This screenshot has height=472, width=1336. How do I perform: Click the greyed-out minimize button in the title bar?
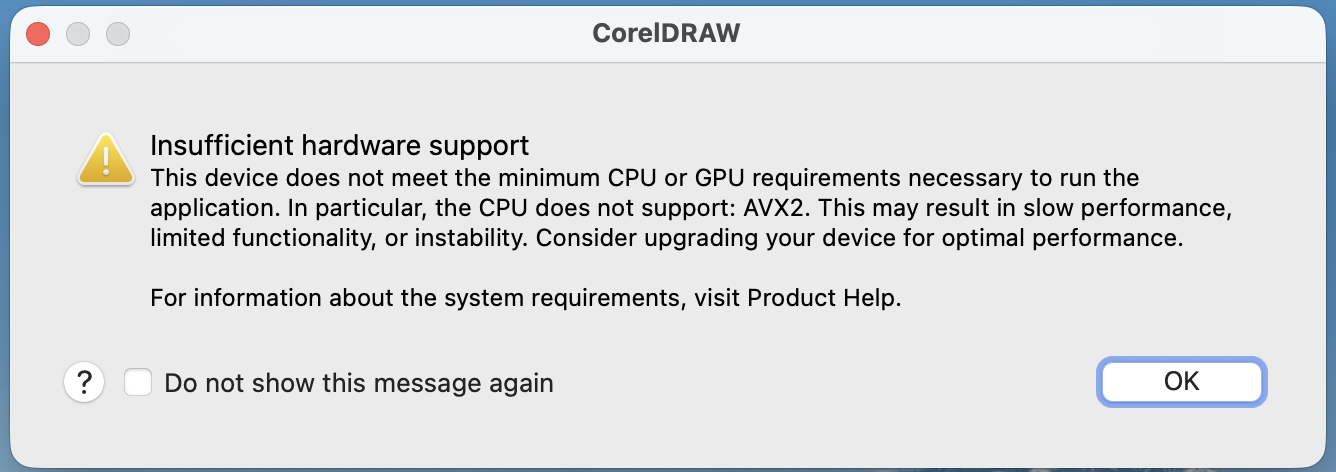coord(78,34)
